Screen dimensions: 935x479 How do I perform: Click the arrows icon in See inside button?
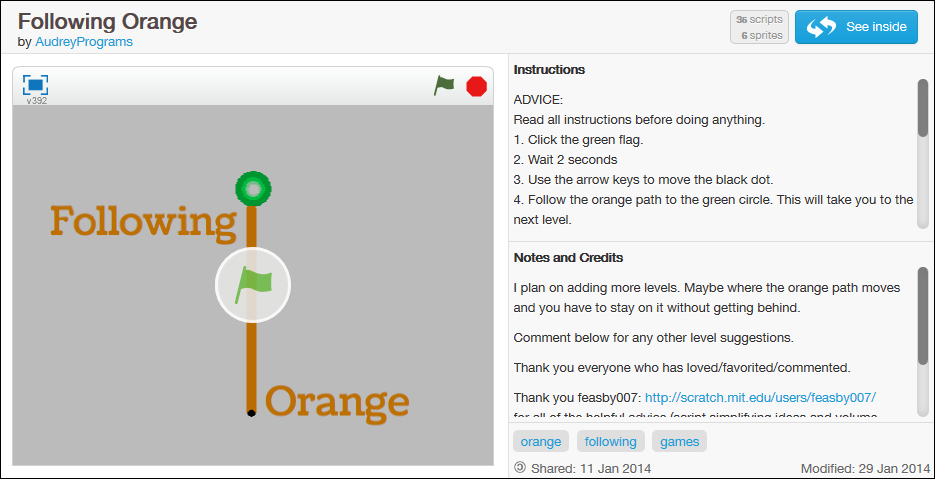[x=821, y=27]
